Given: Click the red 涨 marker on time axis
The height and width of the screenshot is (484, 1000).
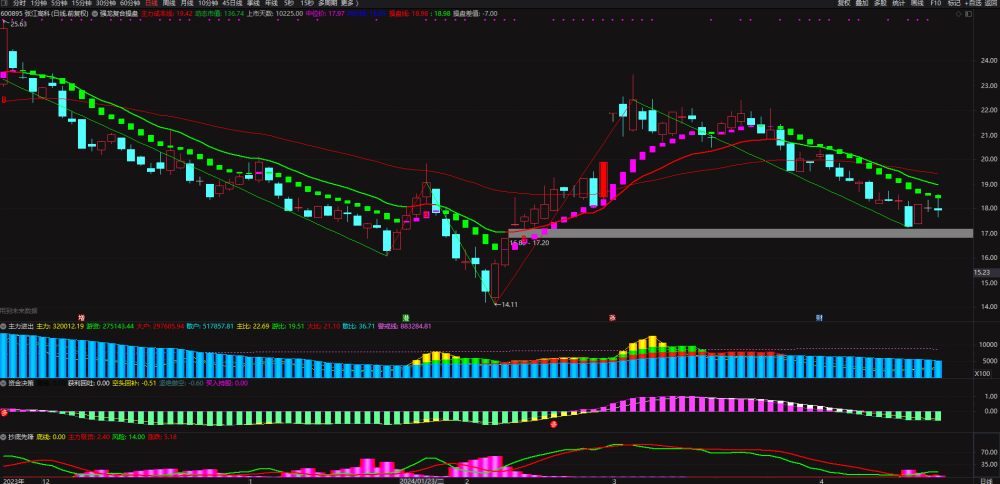Looking at the screenshot, I should [612, 317].
